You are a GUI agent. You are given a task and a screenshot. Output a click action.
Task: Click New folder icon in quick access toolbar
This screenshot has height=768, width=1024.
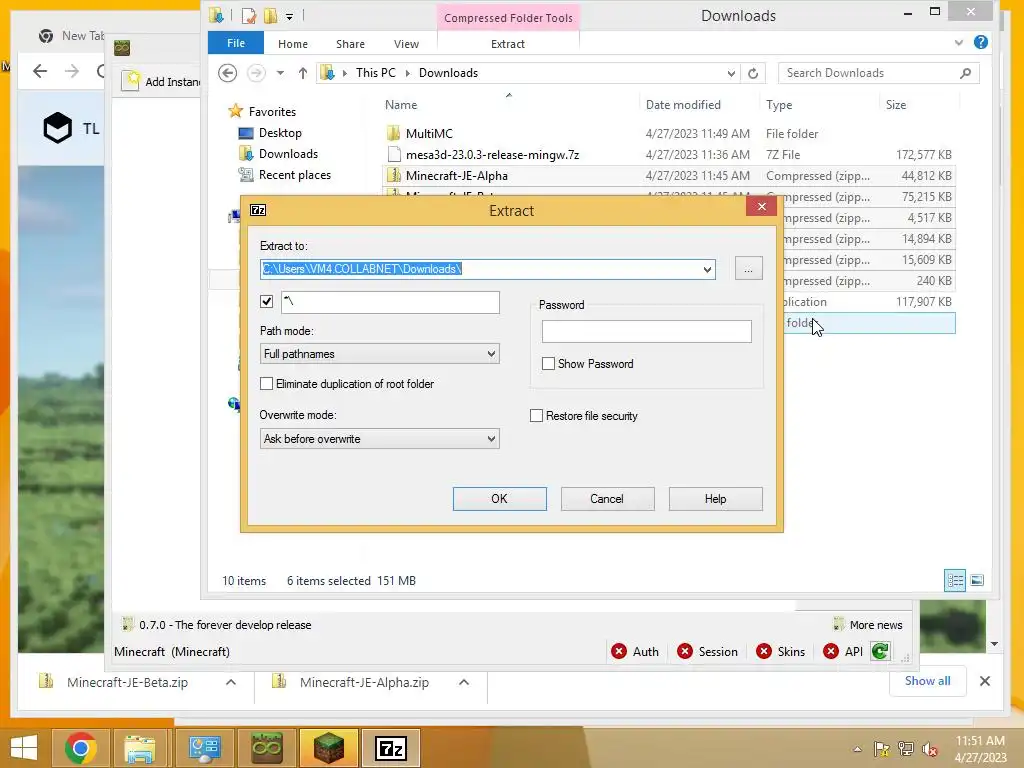point(270,16)
